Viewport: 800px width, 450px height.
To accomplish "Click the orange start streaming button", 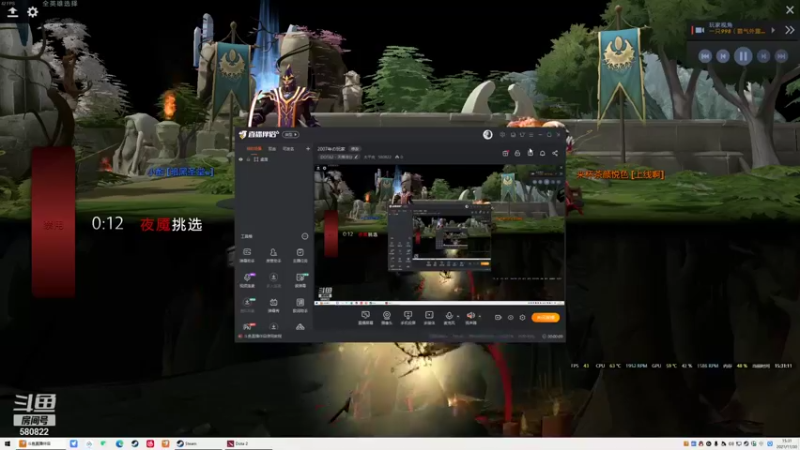I will [x=545, y=317].
